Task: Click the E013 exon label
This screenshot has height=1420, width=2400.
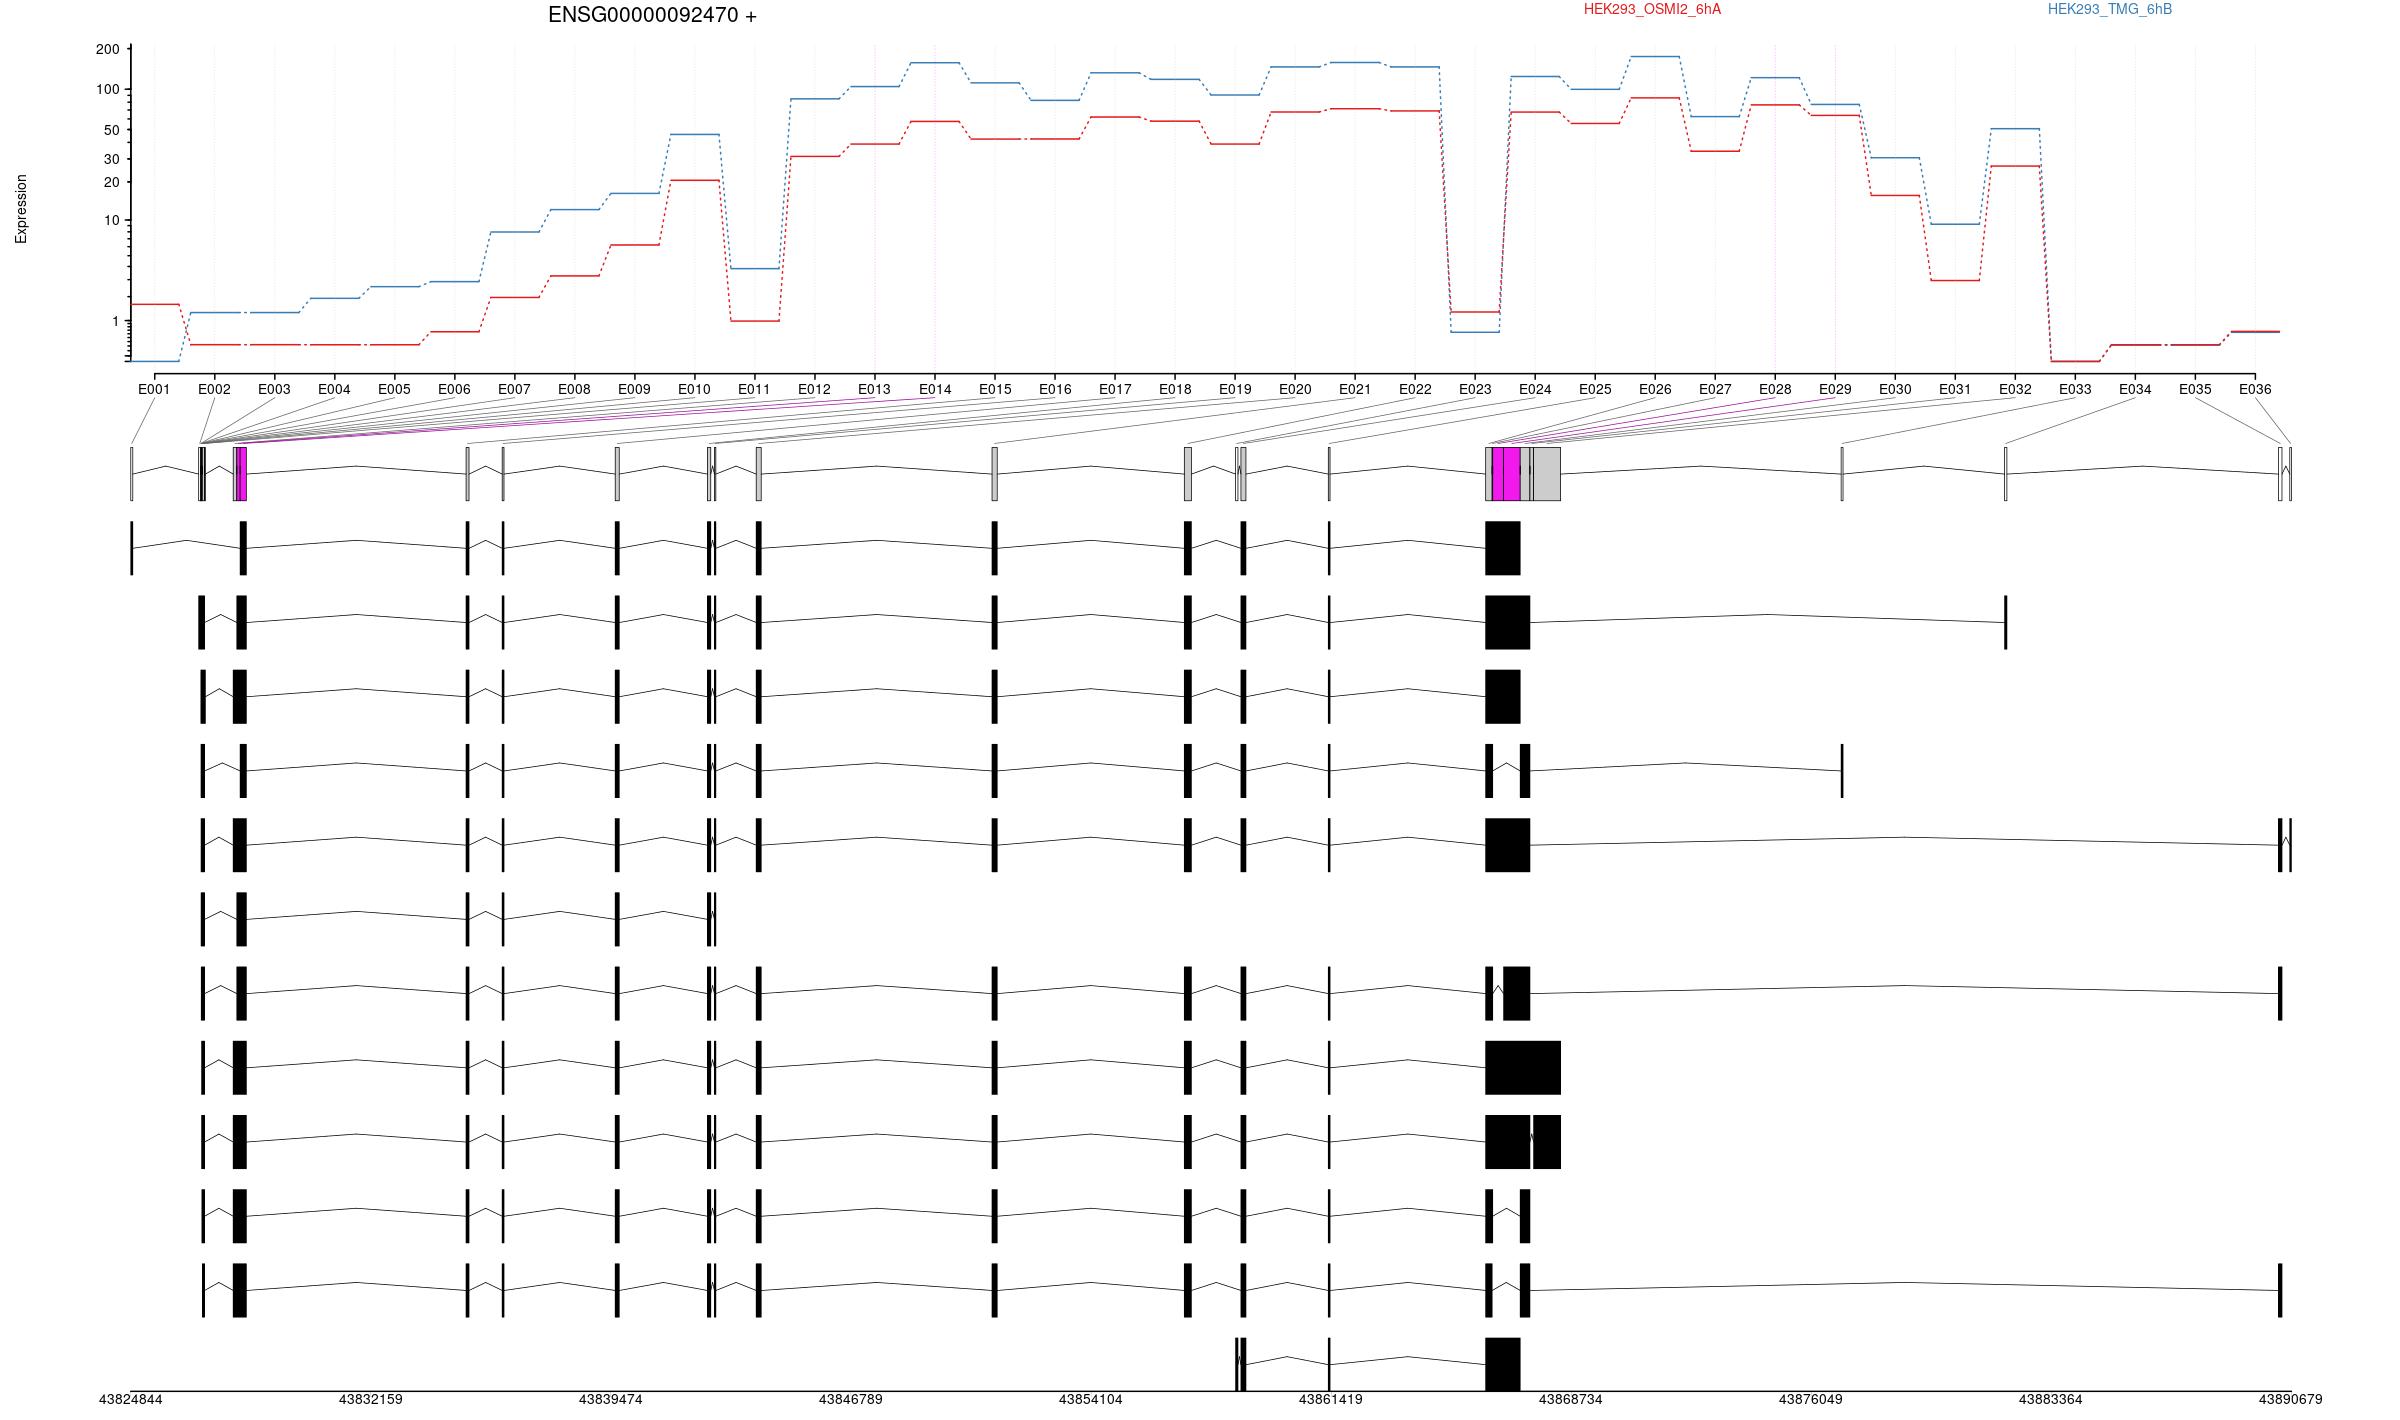Action: (874, 389)
